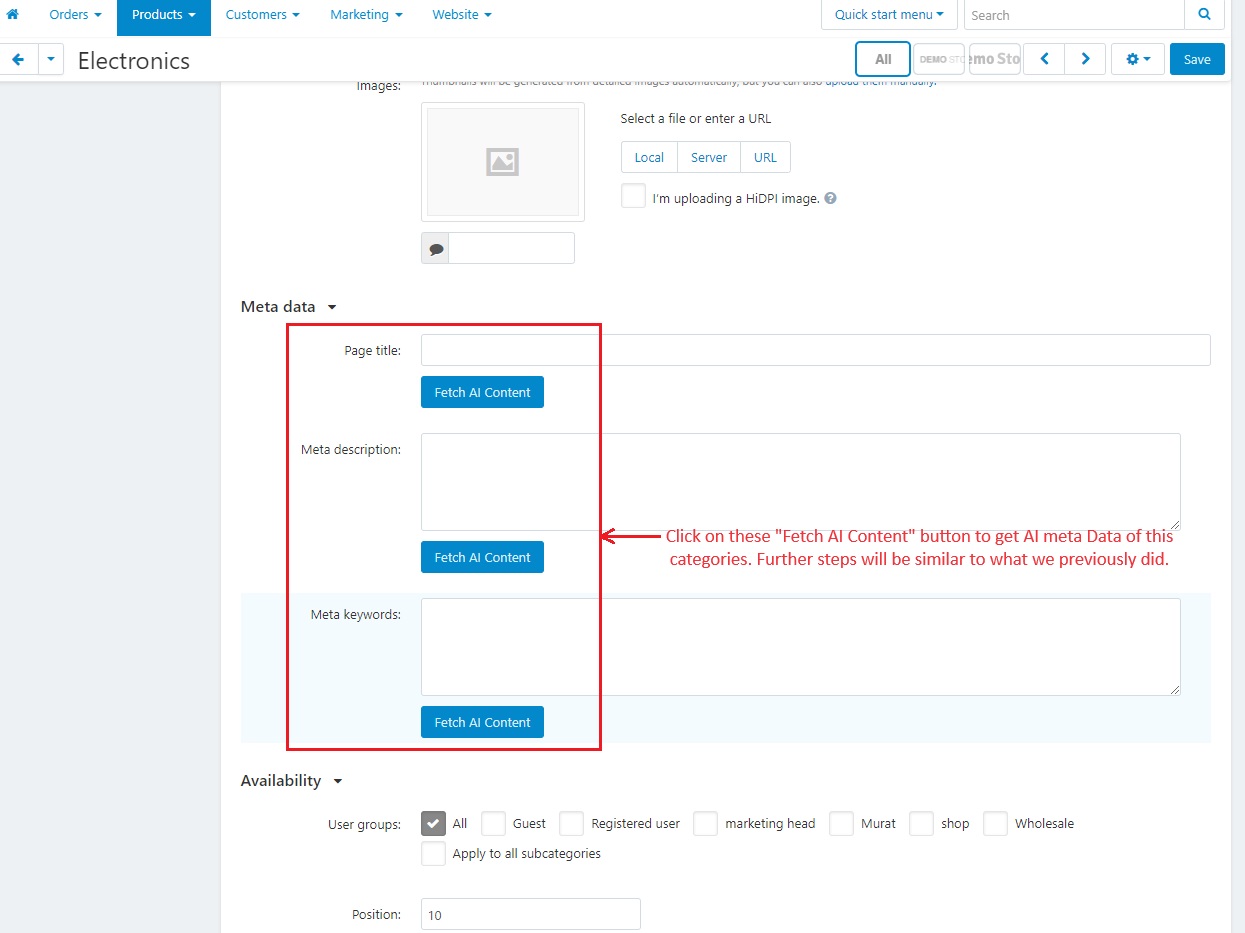Check the shop user group
This screenshot has width=1245, height=933.
[921, 823]
